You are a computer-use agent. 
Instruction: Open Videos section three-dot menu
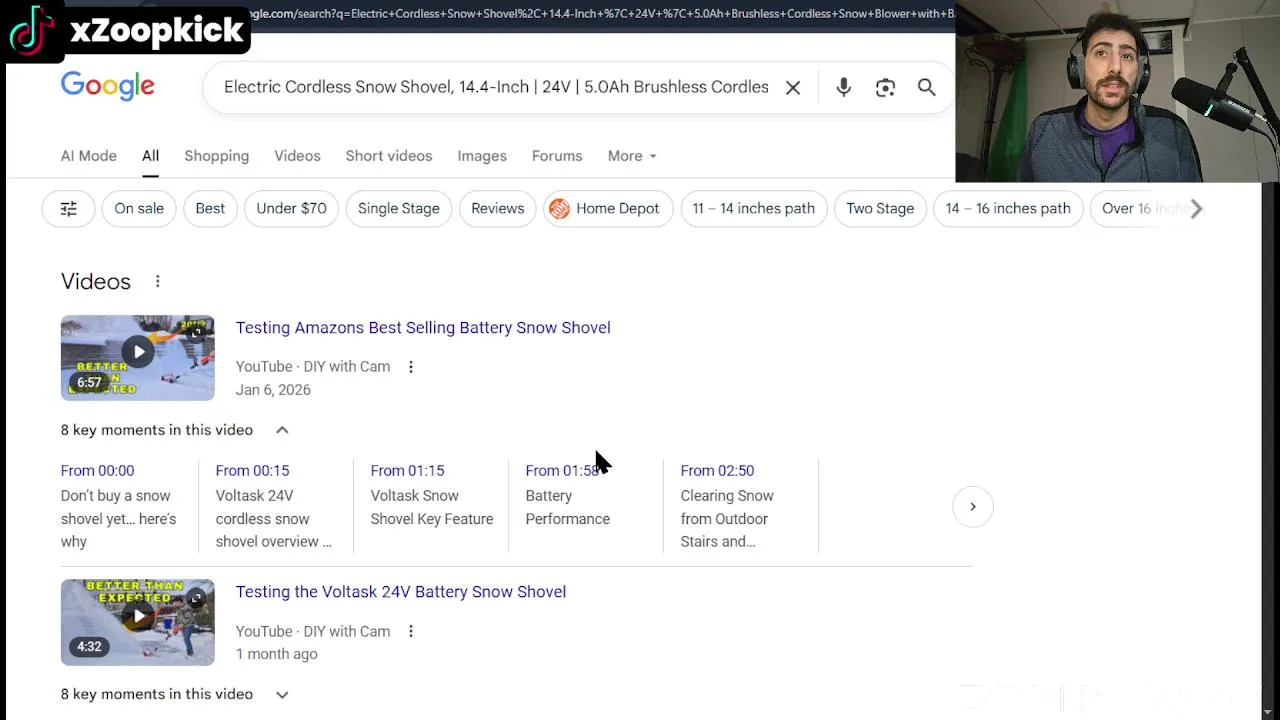(x=157, y=281)
